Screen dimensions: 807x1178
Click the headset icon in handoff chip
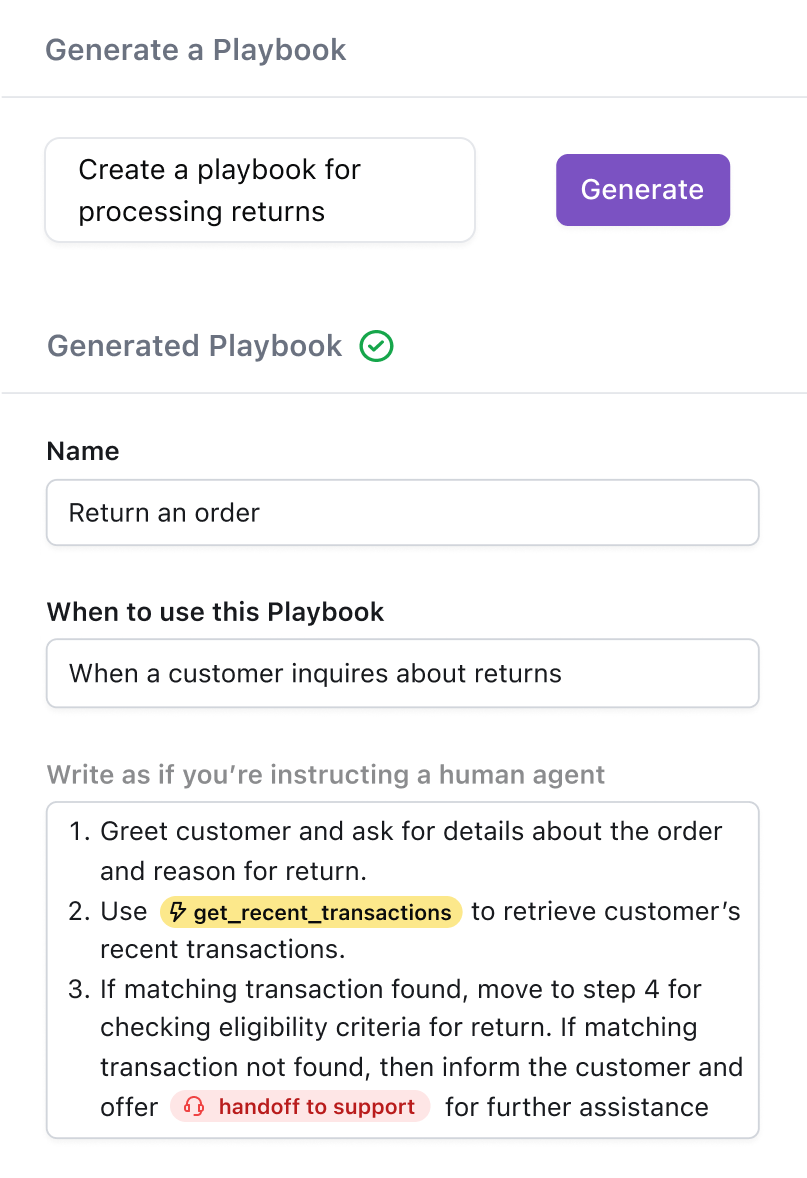[x=195, y=1107]
